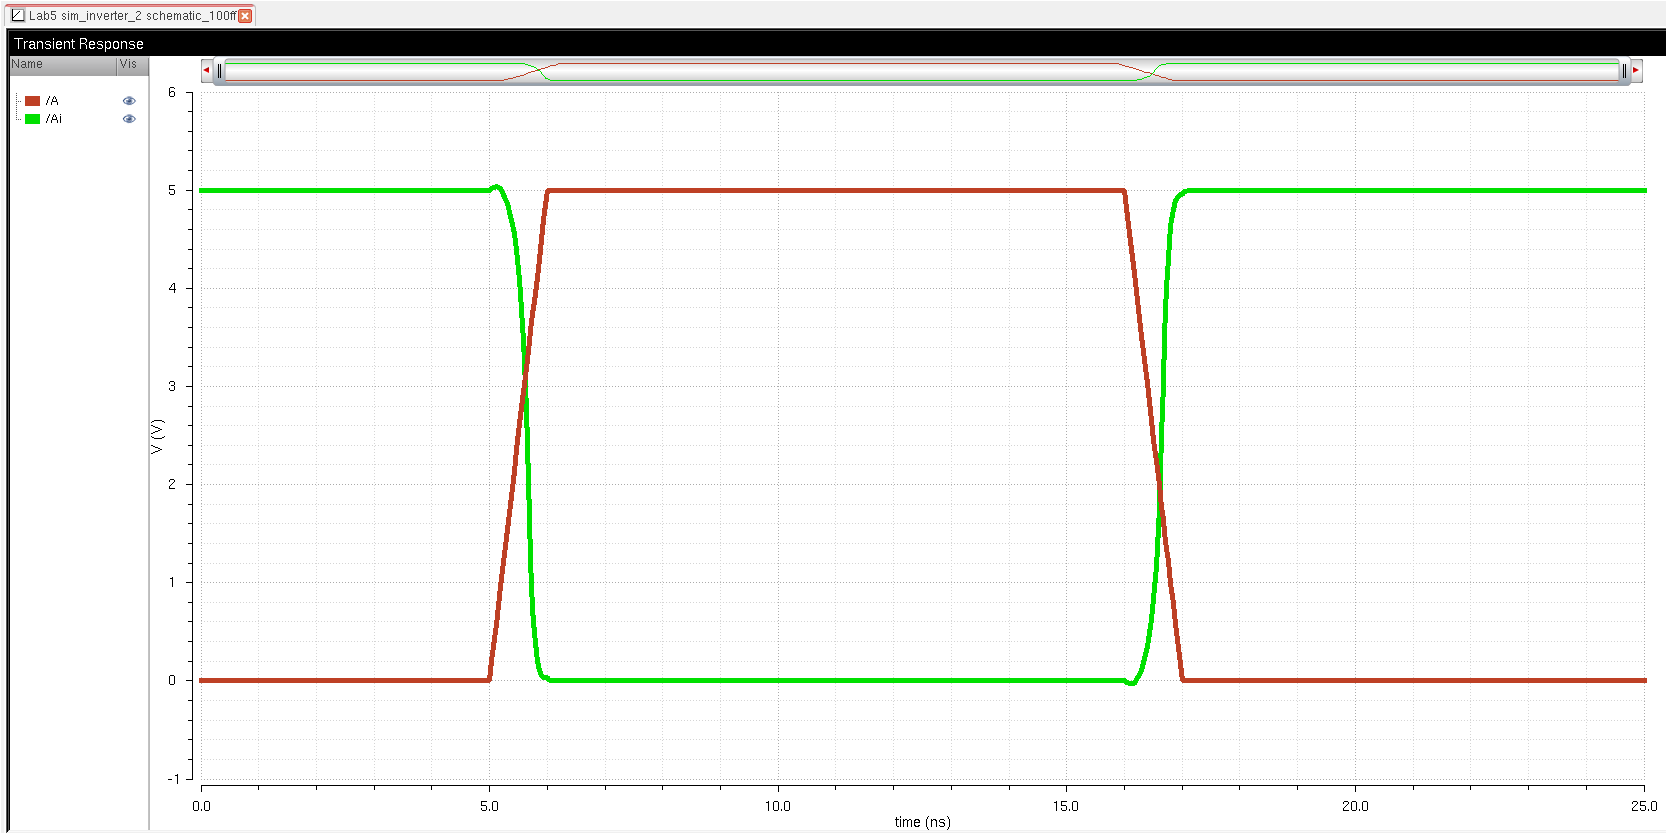This screenshot has height=833, width=1666.
Task: Click the -1 tick on the voltage axis
Action: pyautogui.click(x=172, y=778)
